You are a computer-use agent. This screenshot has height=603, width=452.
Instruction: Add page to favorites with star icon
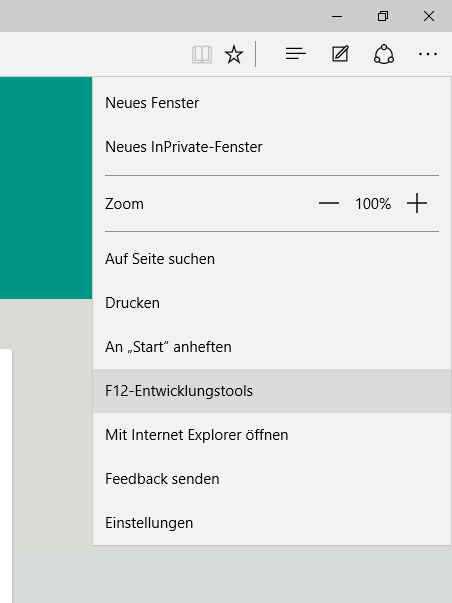tap(234, 54)
